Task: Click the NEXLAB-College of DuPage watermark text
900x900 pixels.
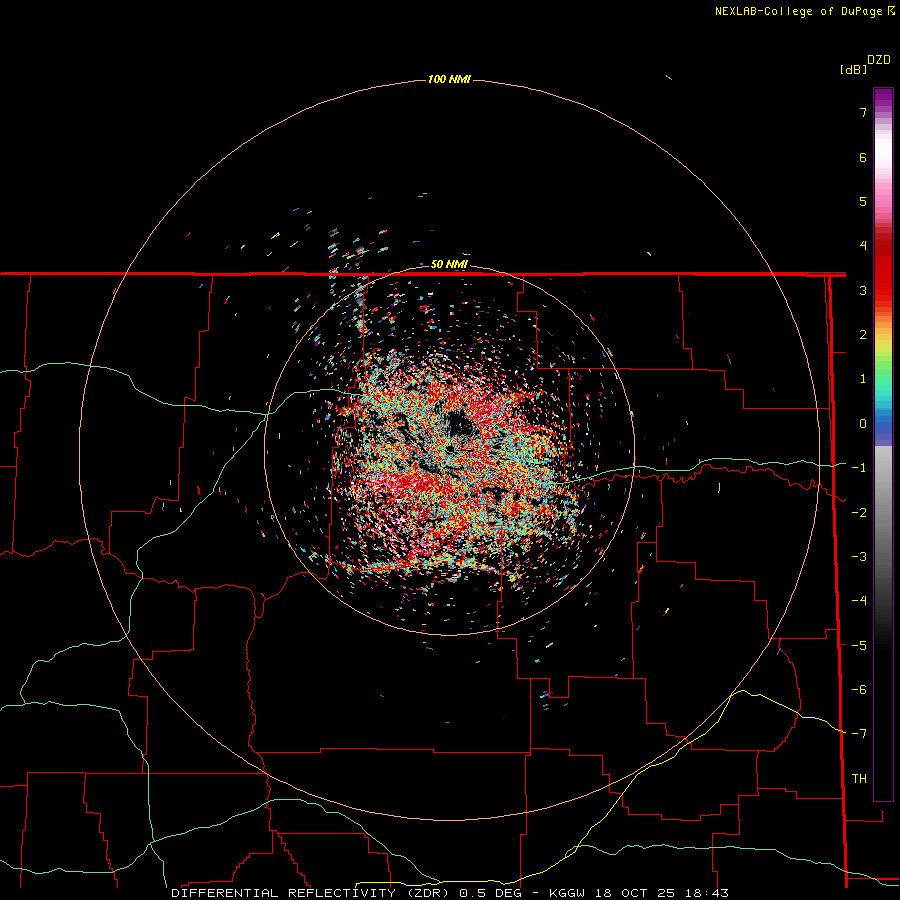Action: (804, 11)
